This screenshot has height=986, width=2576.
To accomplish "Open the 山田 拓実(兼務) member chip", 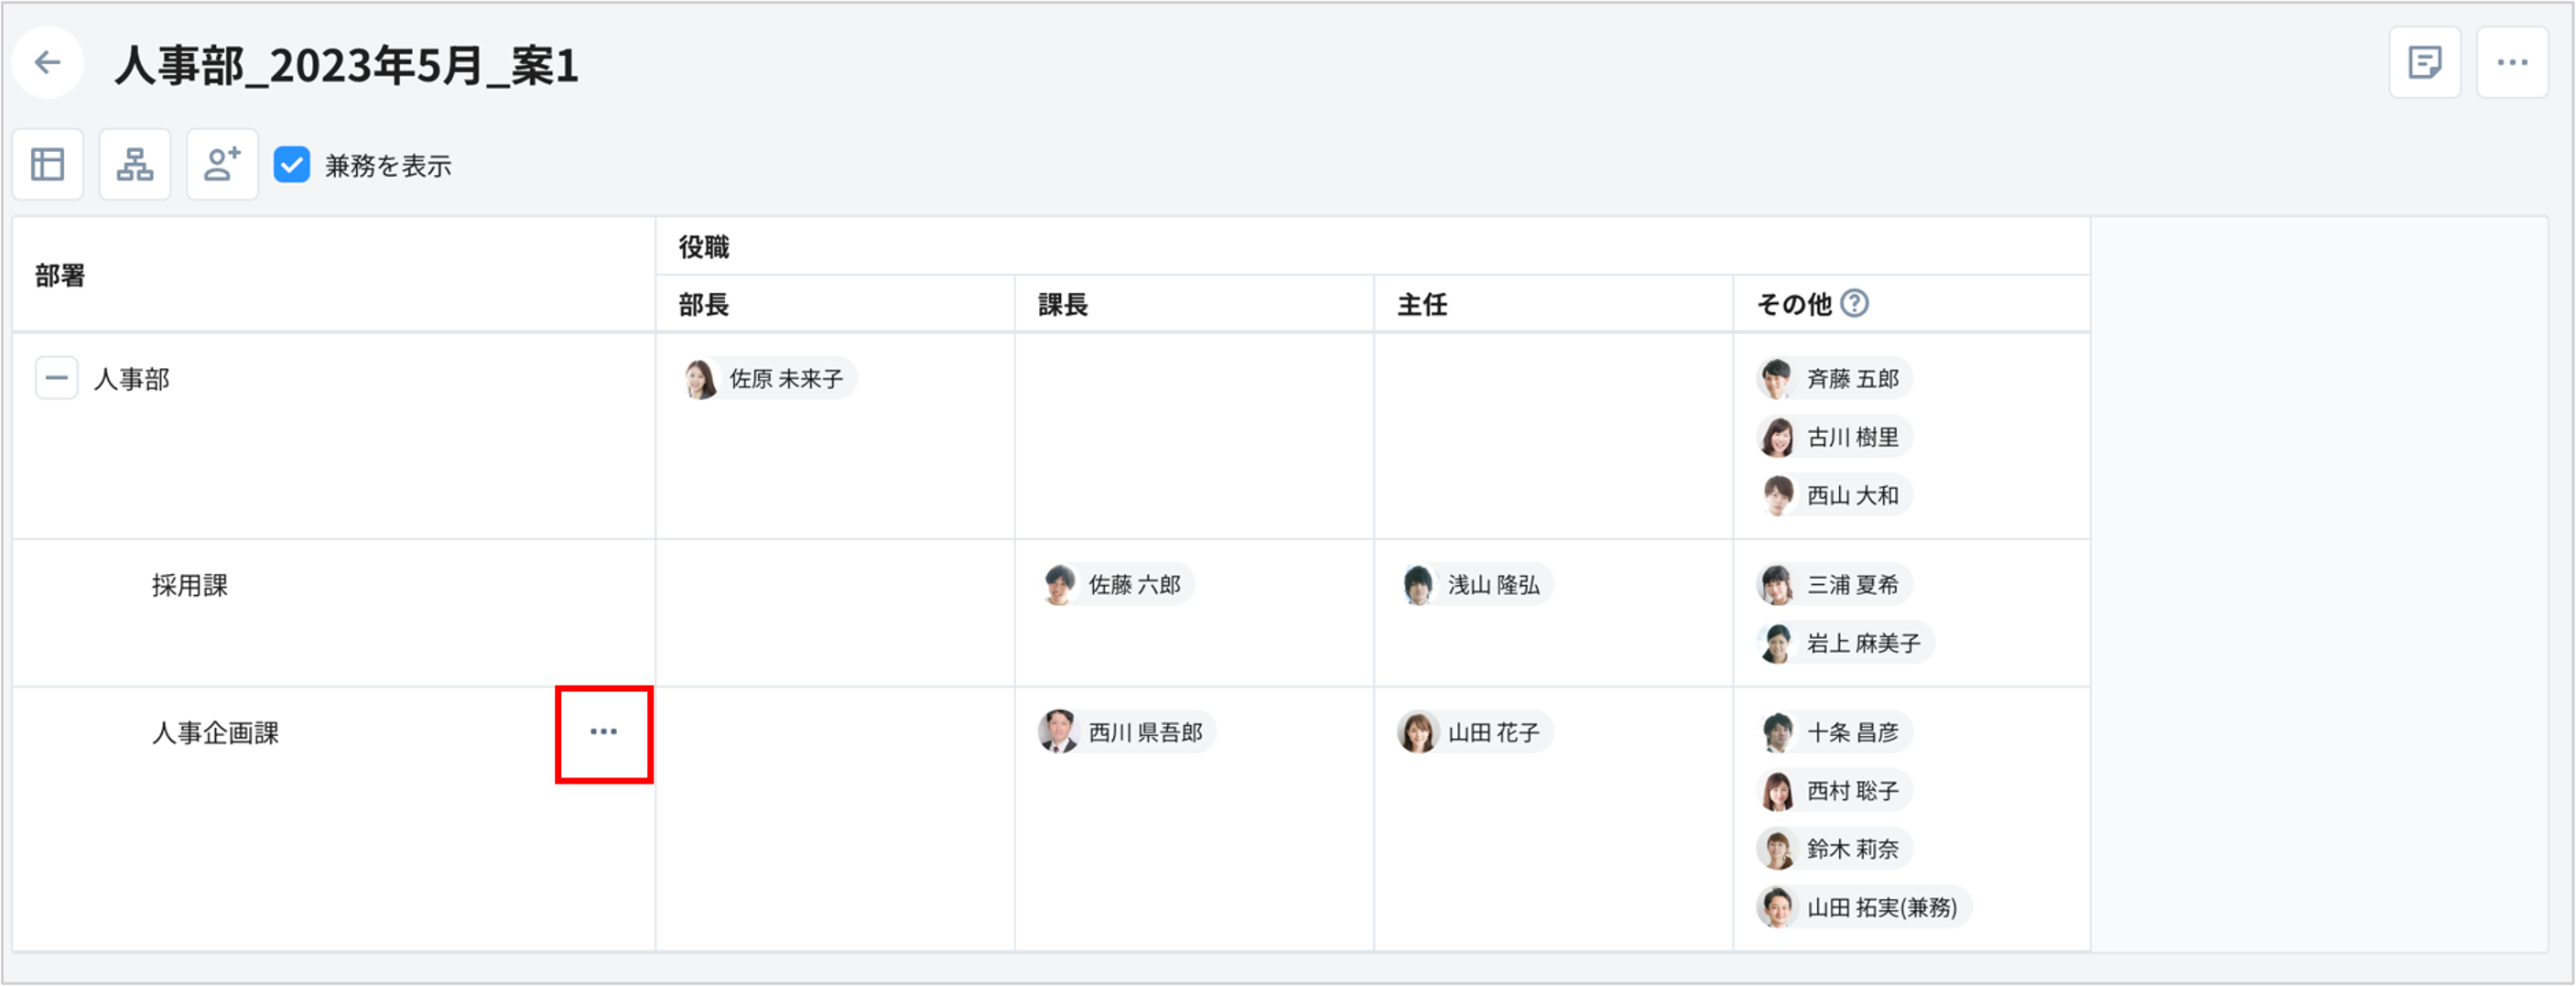I will pos(1864,907).
